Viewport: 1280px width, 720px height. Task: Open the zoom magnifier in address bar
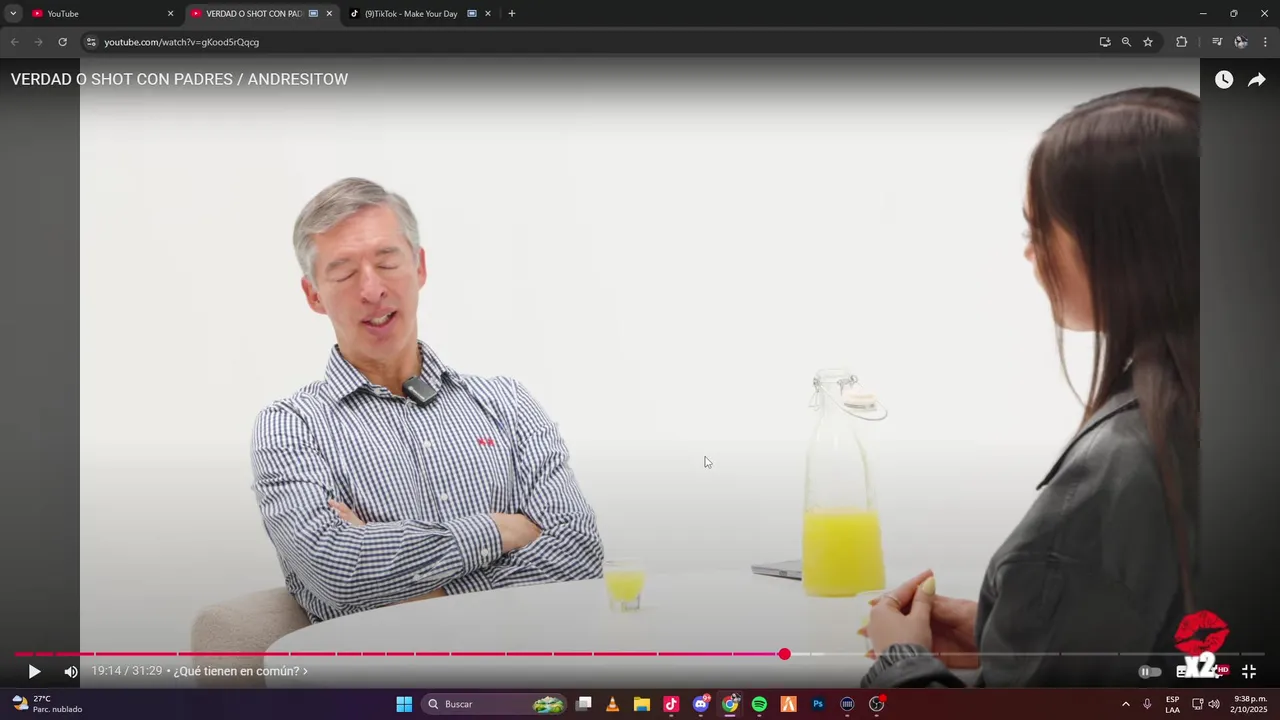point(1126,42)
